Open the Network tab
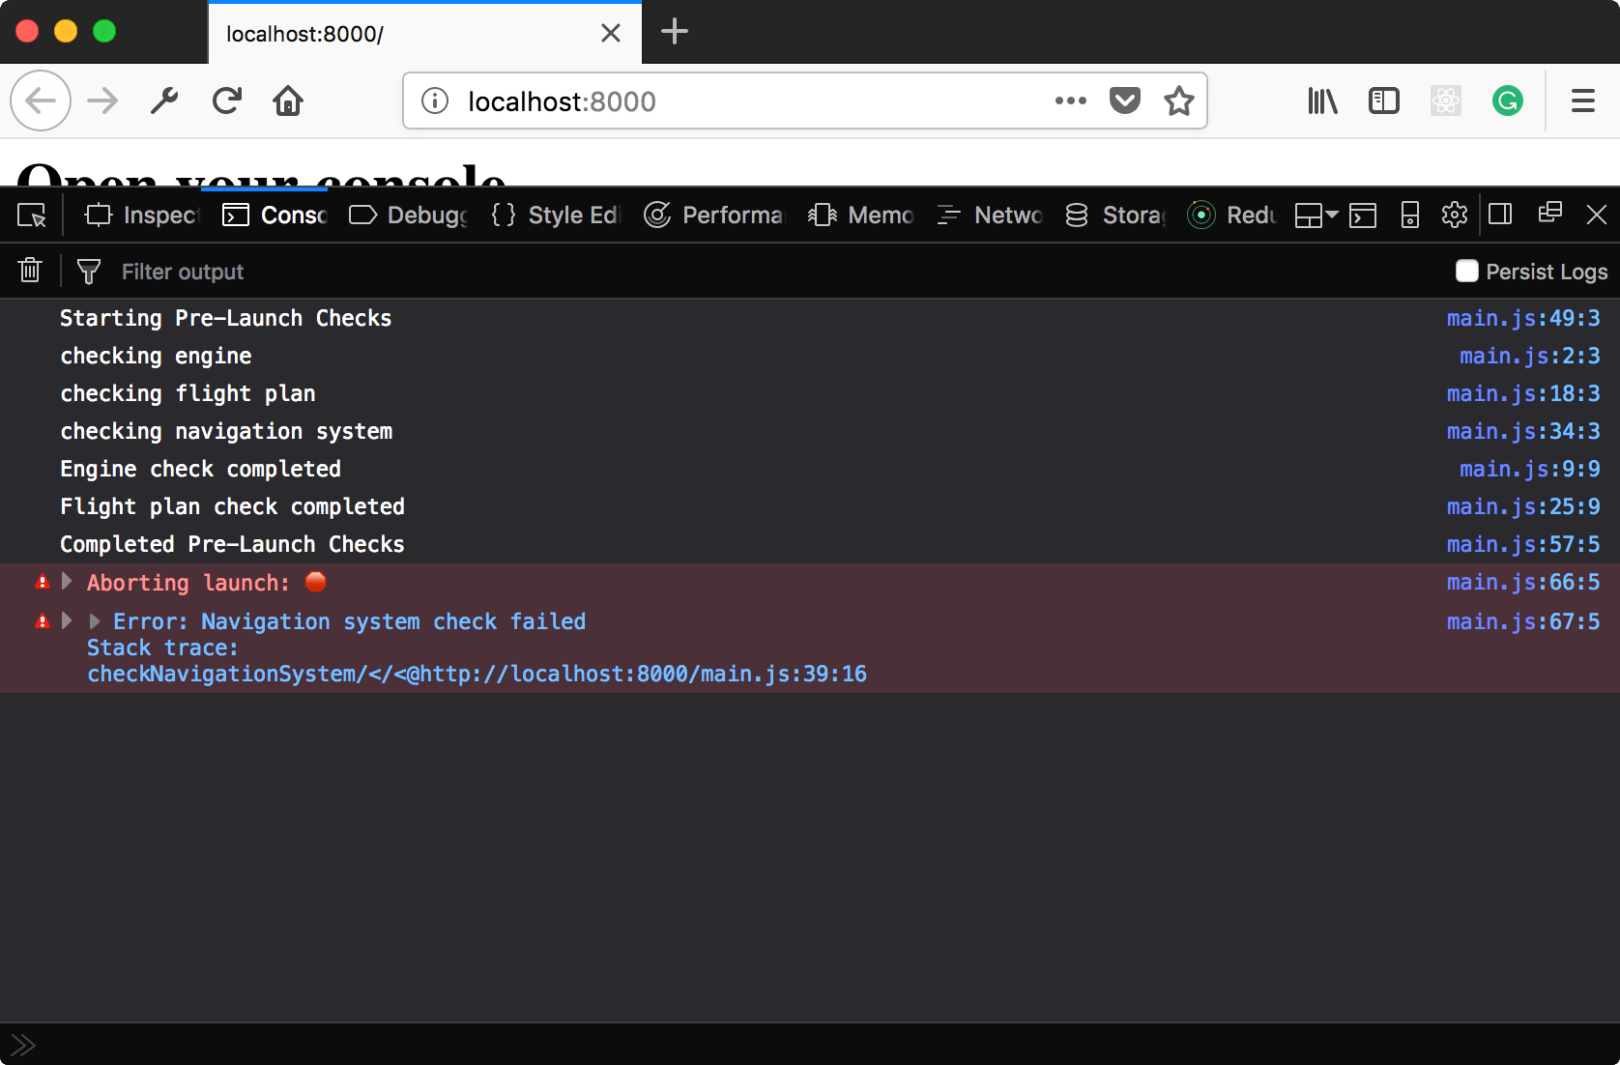Image resolution: width=1620 pixels, height=1065 pixels. 990,215
